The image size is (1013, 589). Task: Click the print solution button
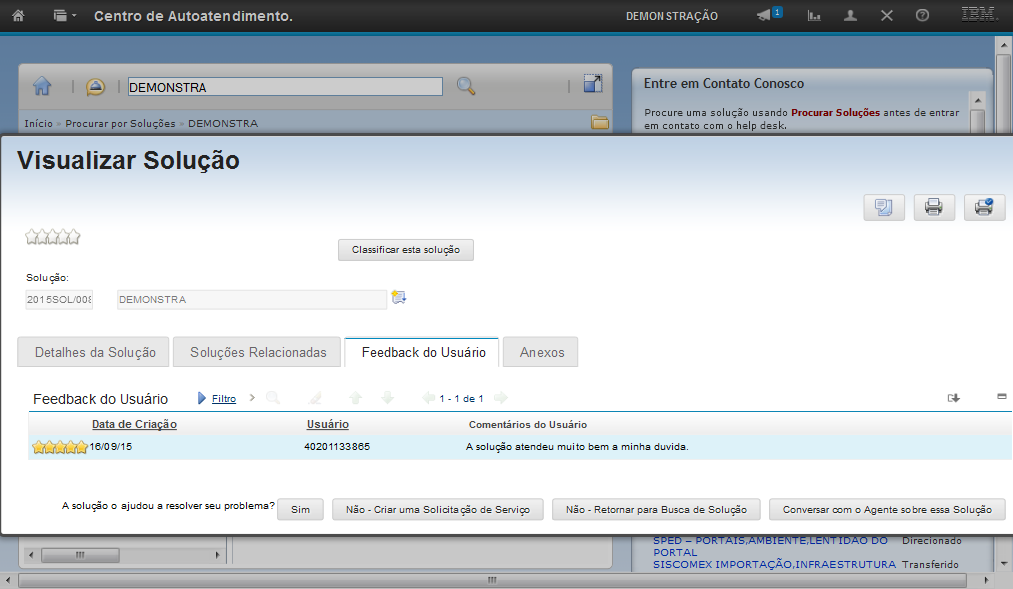[933, 207]
